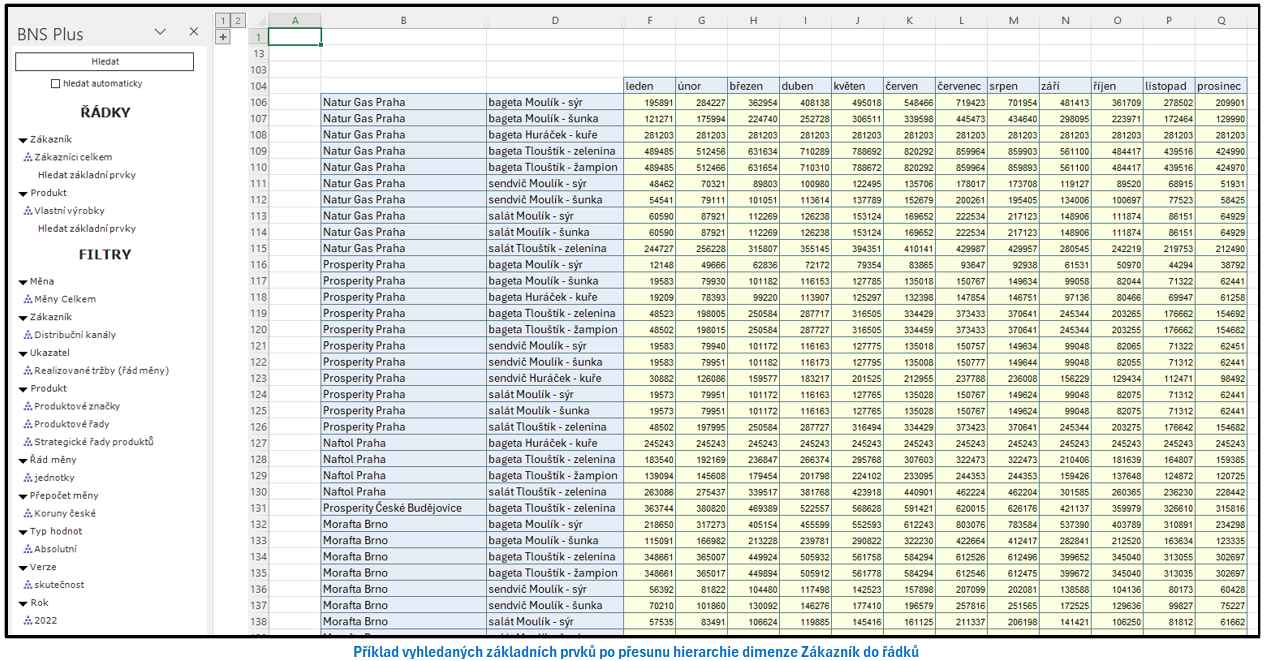
Task: Click Prosperity Praha cell in row 116
Action: (x=403, y=265)
